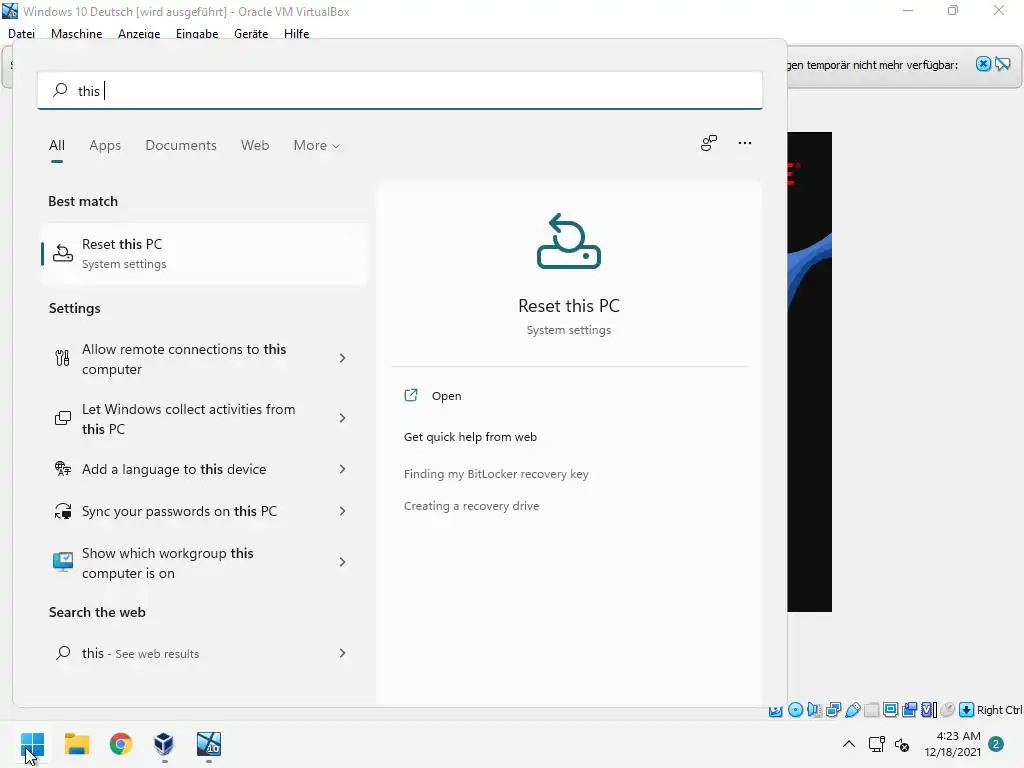Open the Hilfe menu in VirtualBox
Viewport: 1024px width, 768px height.
(296, 33)
